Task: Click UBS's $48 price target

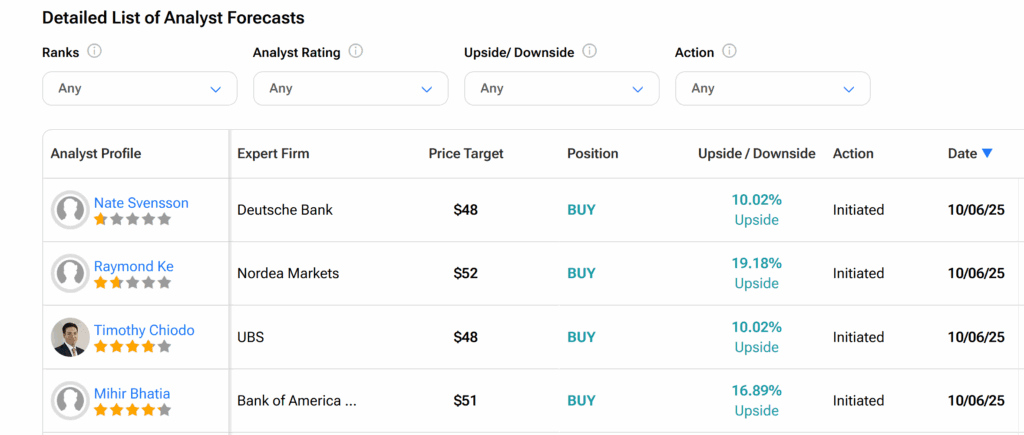Action: tap(466, 337)
